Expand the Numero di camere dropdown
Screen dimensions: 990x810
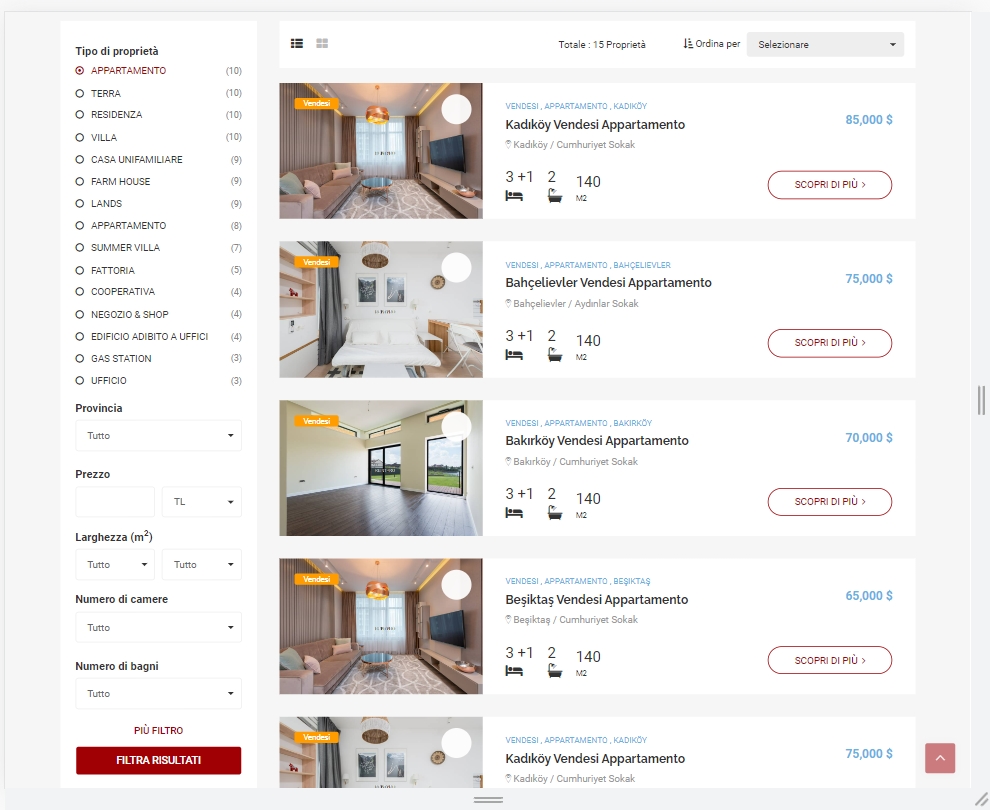pos(158,628)
